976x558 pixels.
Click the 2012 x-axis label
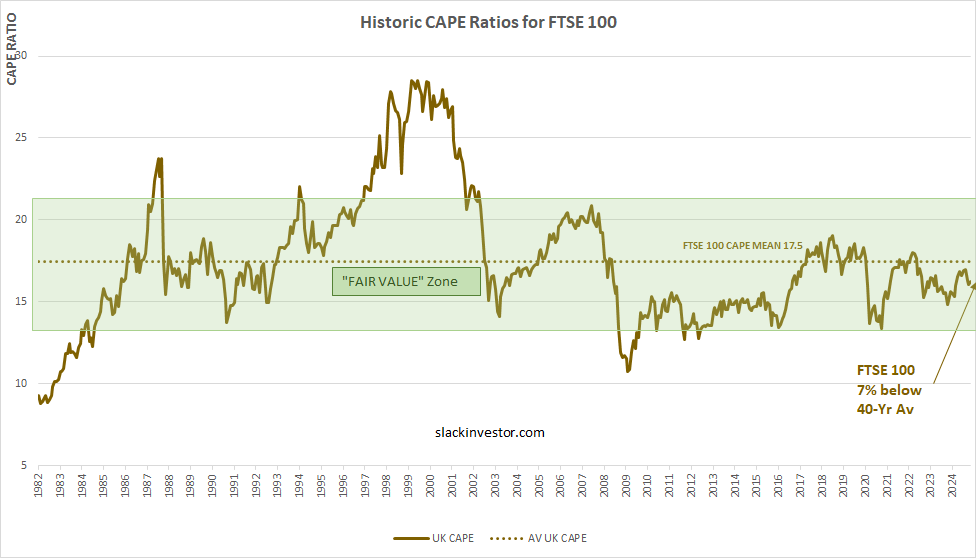692,486
